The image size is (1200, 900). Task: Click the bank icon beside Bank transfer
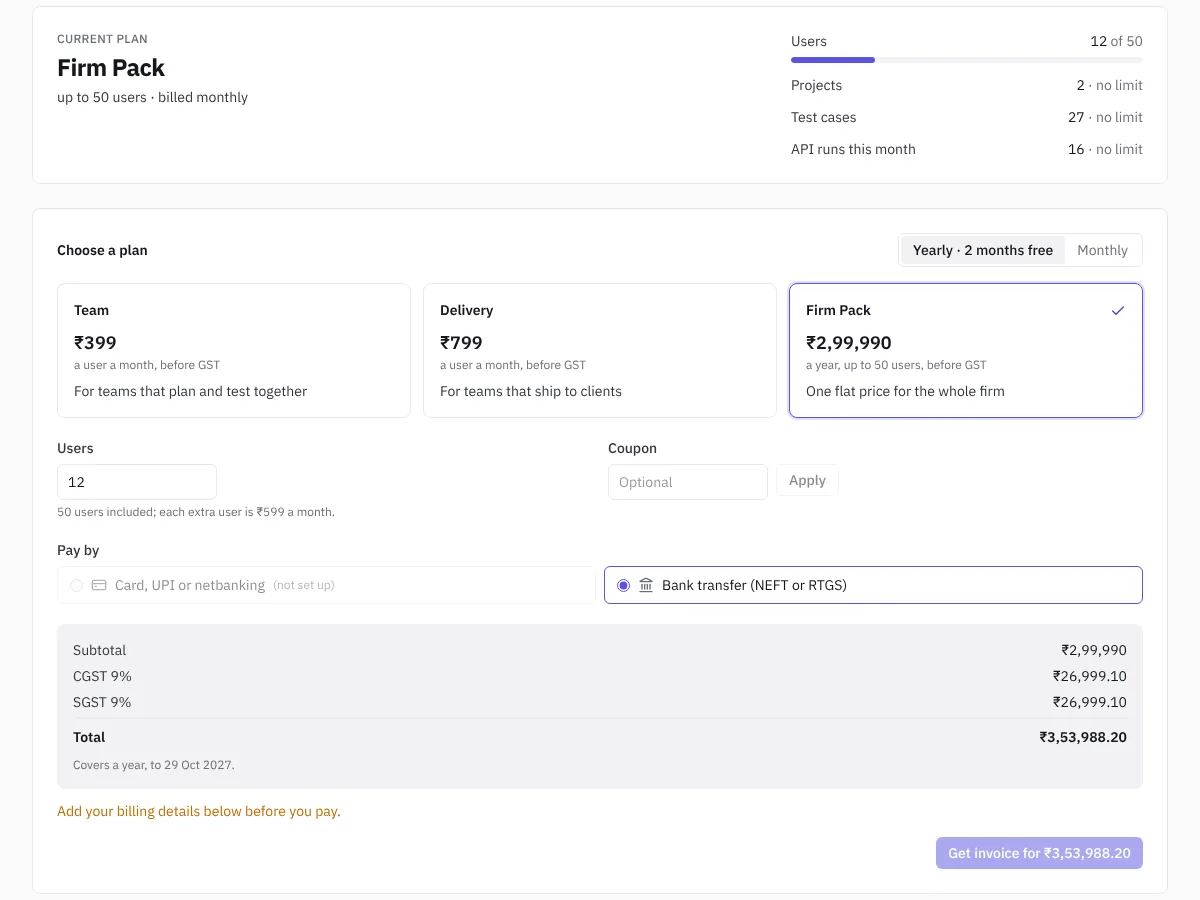coord(646,585)
